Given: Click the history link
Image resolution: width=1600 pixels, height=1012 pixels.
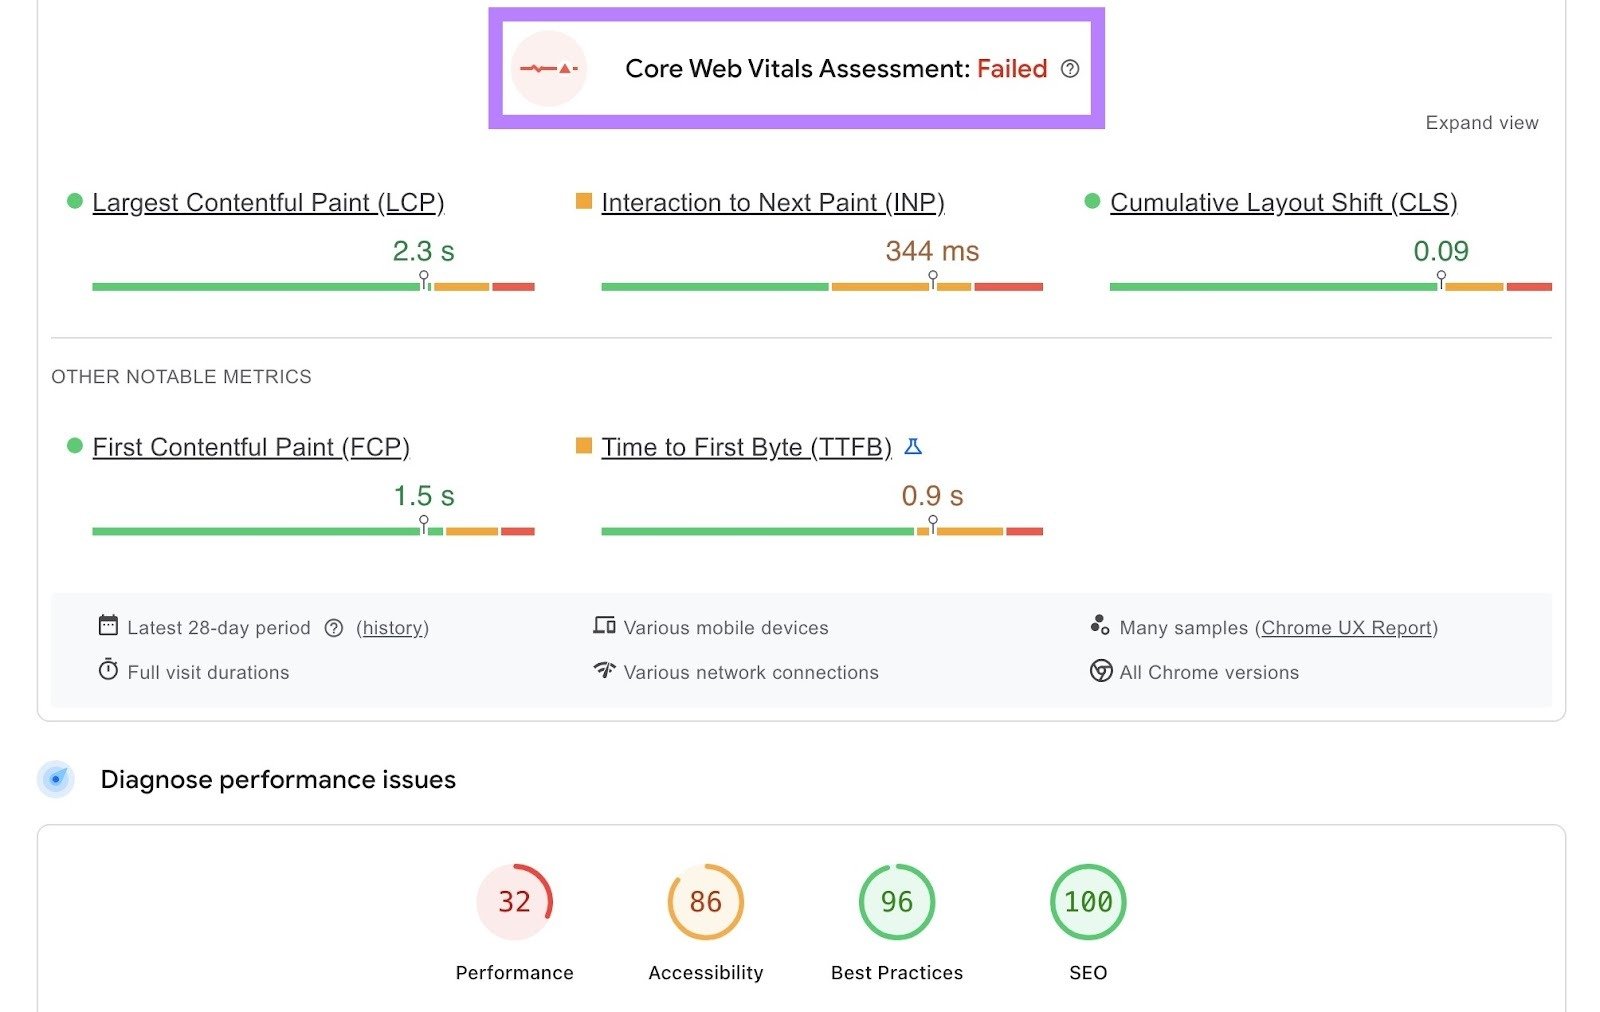Looking at the screenshot, I should click(x=392, y=628).
